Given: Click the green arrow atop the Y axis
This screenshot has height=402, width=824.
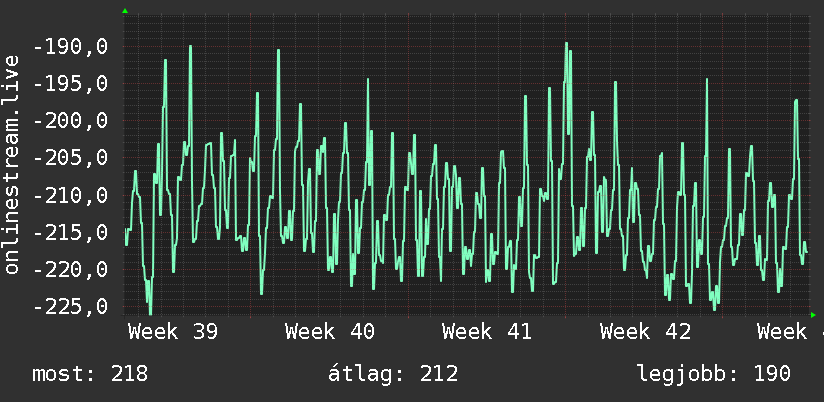Looking at the screenshot, I should point(125,11).
